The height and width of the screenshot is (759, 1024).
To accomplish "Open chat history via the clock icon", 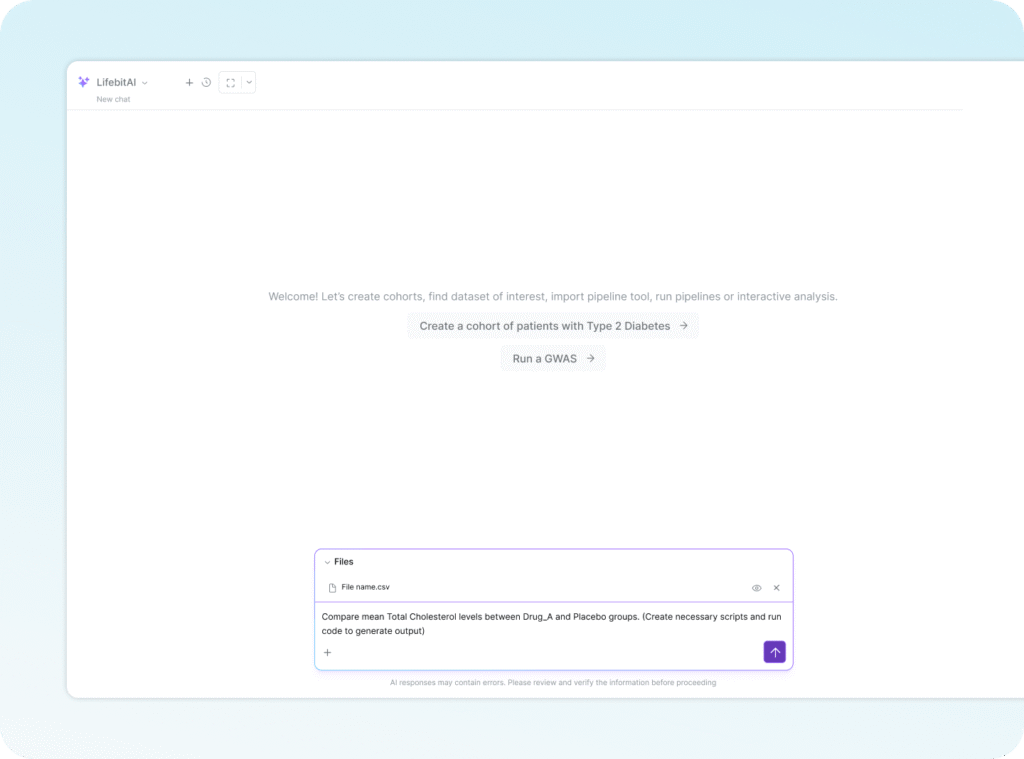I will [x=207, y=82].
